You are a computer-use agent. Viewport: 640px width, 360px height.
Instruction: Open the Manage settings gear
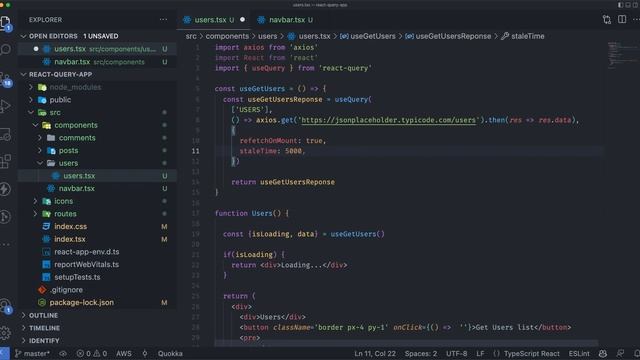(x=6, y=333)
